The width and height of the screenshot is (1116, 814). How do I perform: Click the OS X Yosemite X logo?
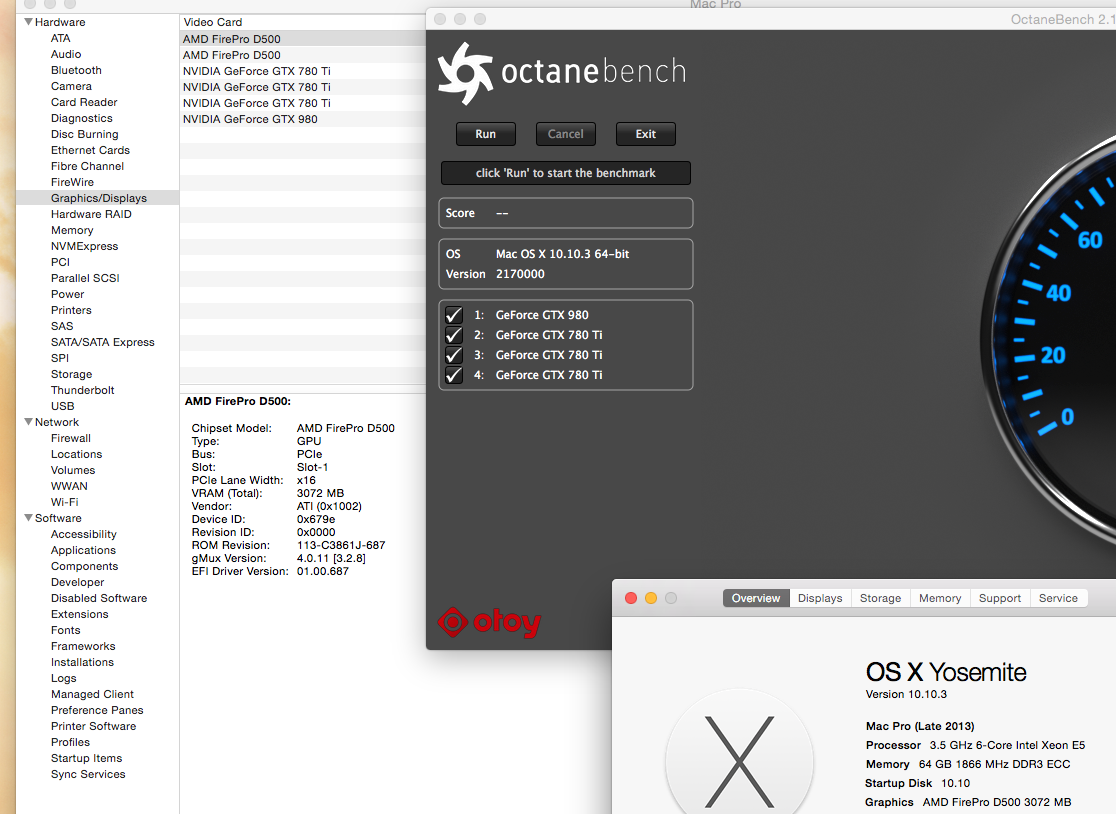739,761
